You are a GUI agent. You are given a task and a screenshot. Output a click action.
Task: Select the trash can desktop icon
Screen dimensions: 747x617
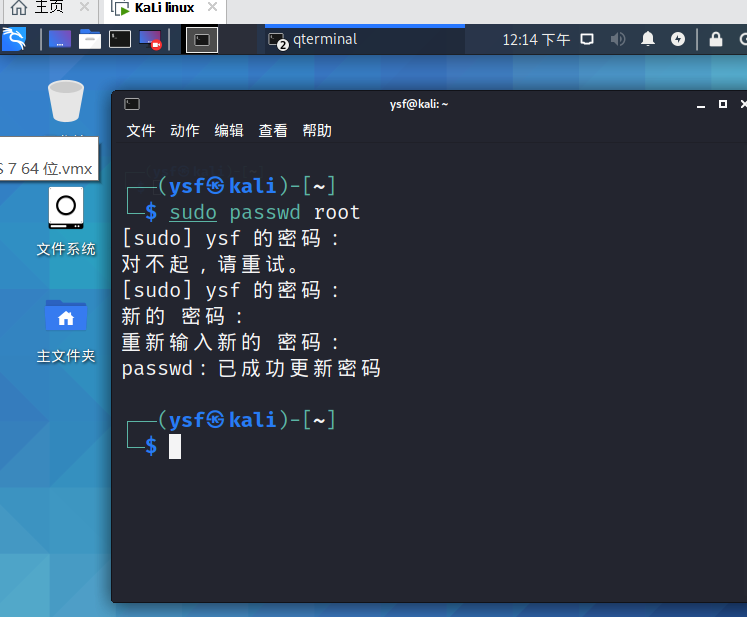66,101
